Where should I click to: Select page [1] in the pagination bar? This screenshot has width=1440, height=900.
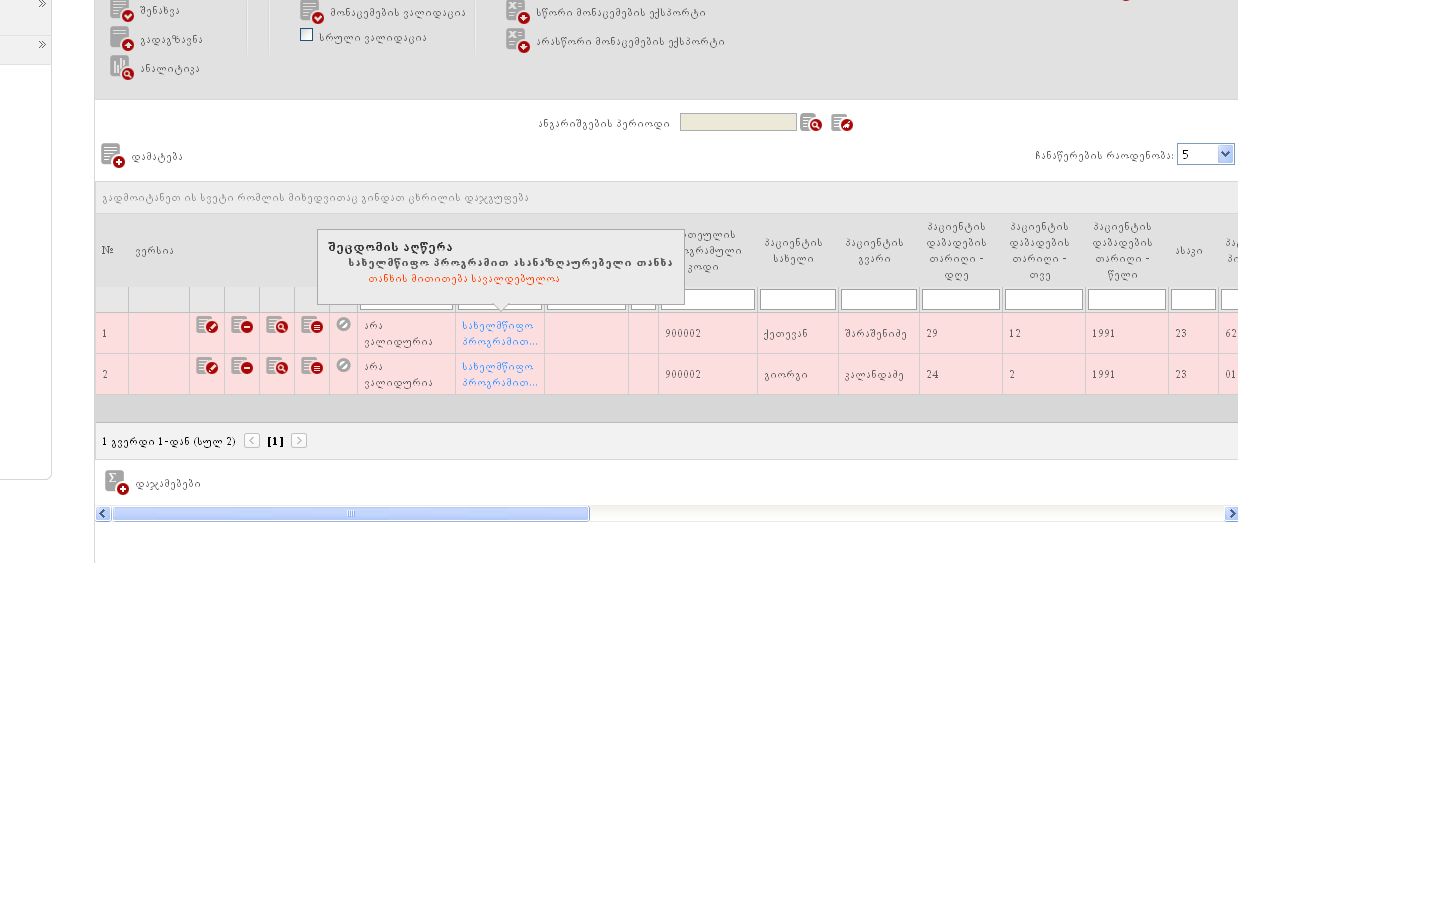(x=275, y=441)
